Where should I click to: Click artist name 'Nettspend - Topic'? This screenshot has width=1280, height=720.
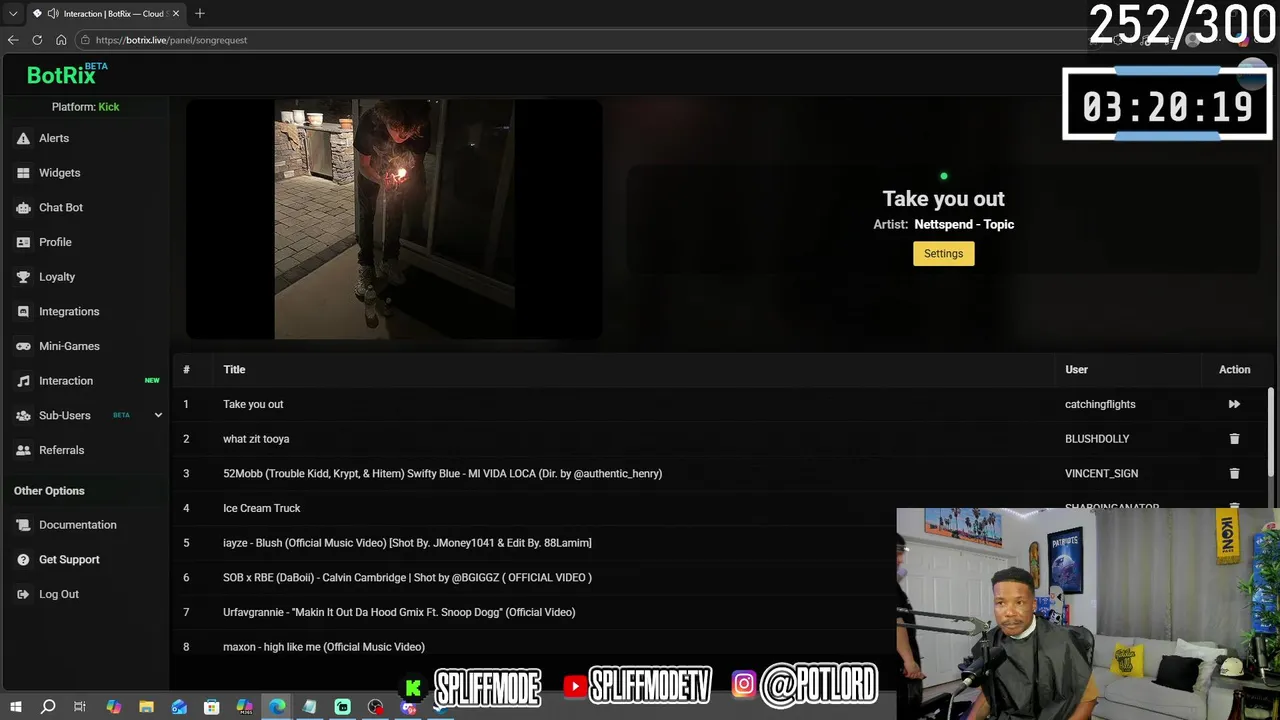(964, 225)
